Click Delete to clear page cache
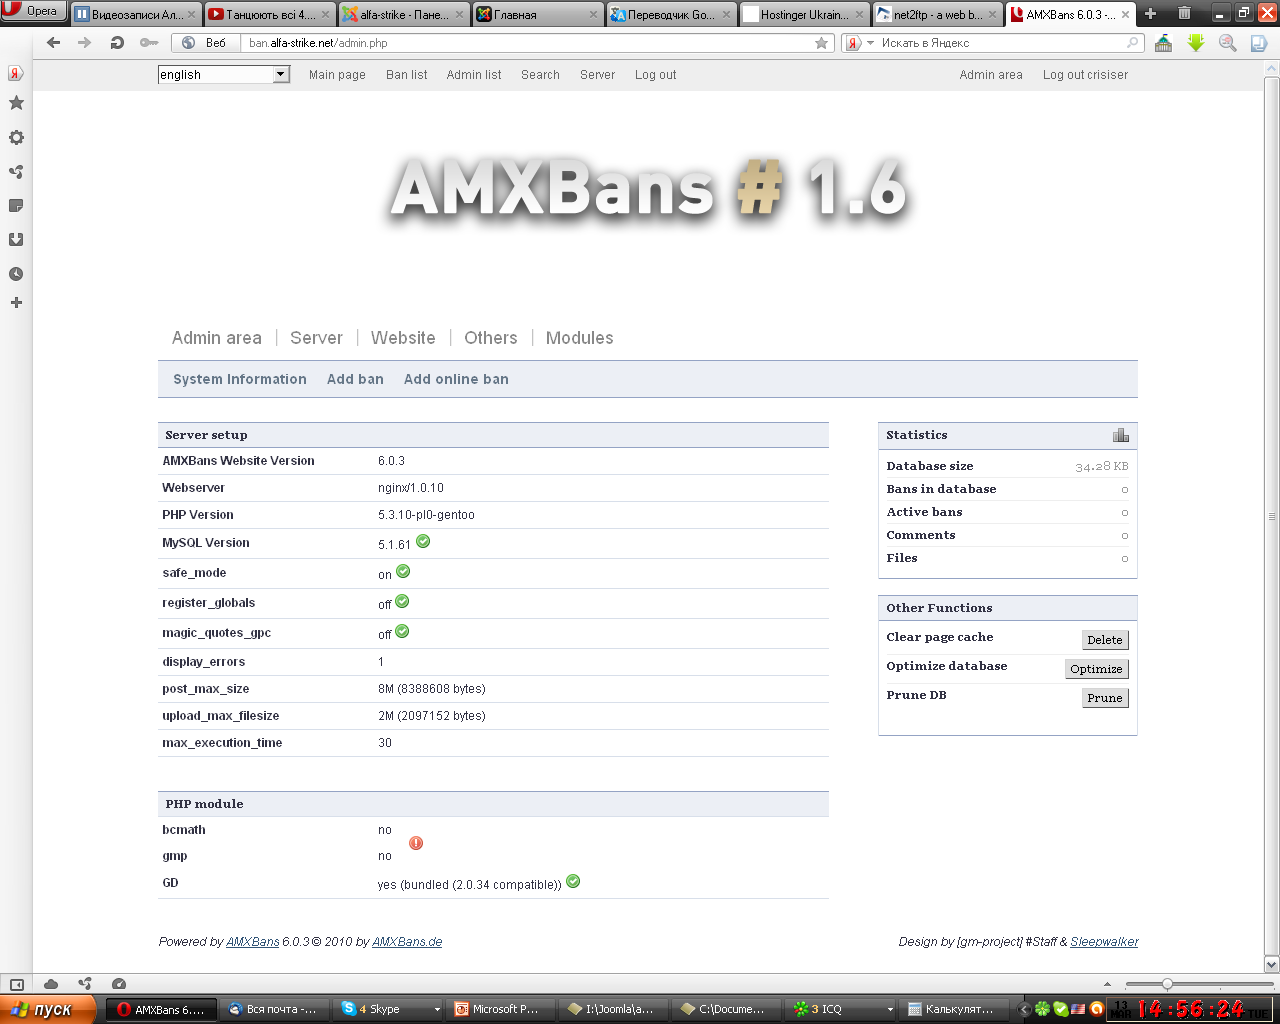This screenshot has height=1024, width=1280. 1105,640
